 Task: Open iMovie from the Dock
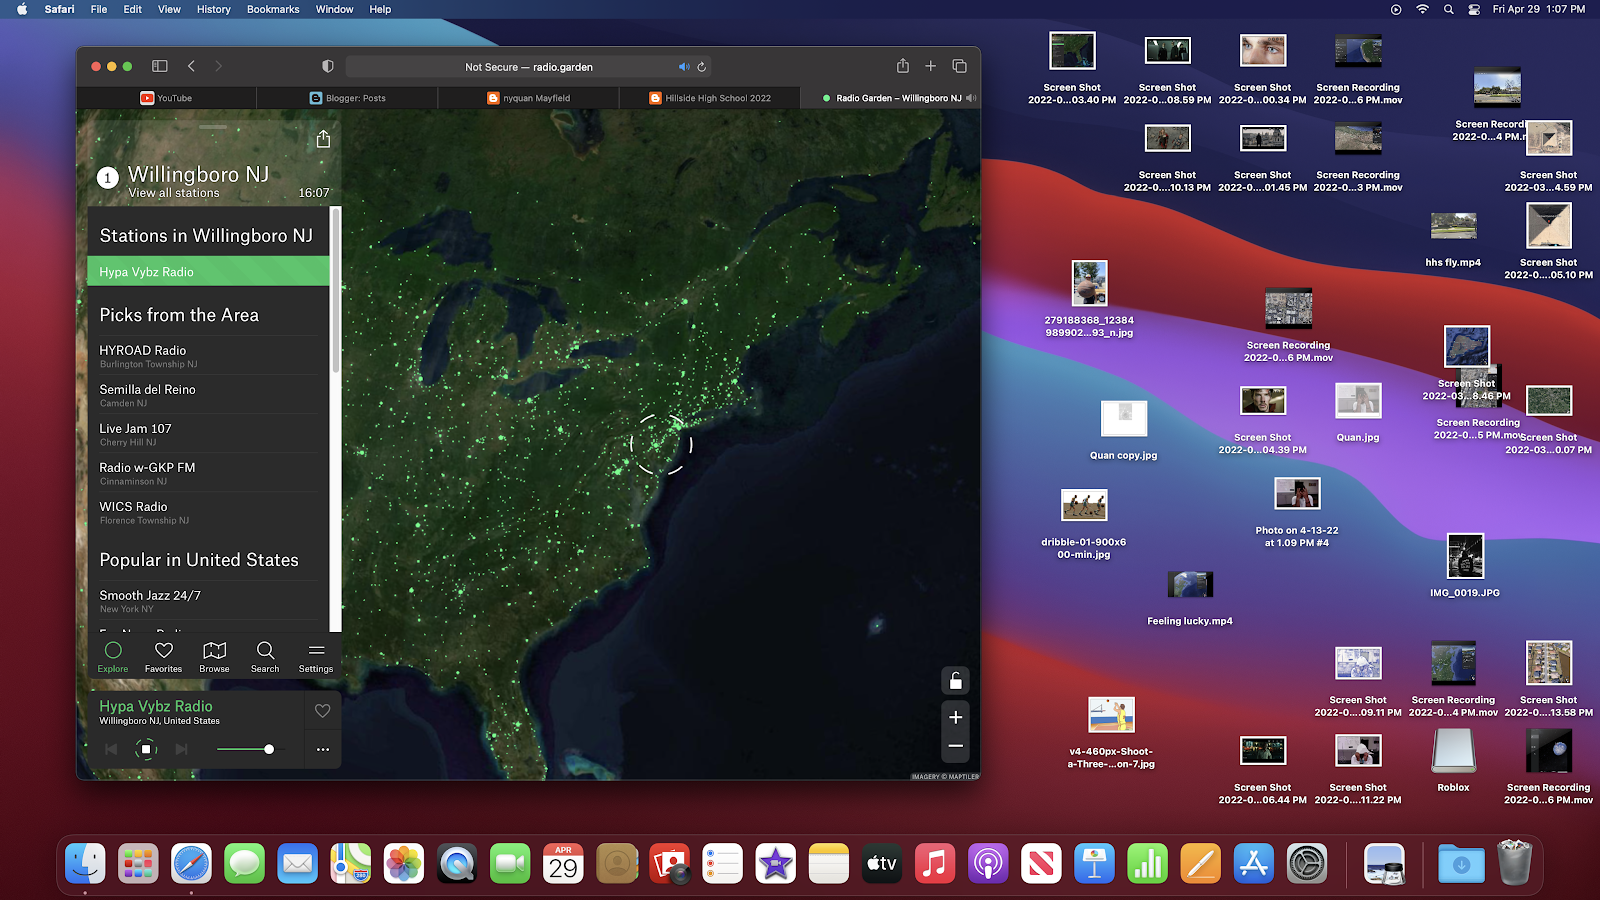[x=776, y=864]
